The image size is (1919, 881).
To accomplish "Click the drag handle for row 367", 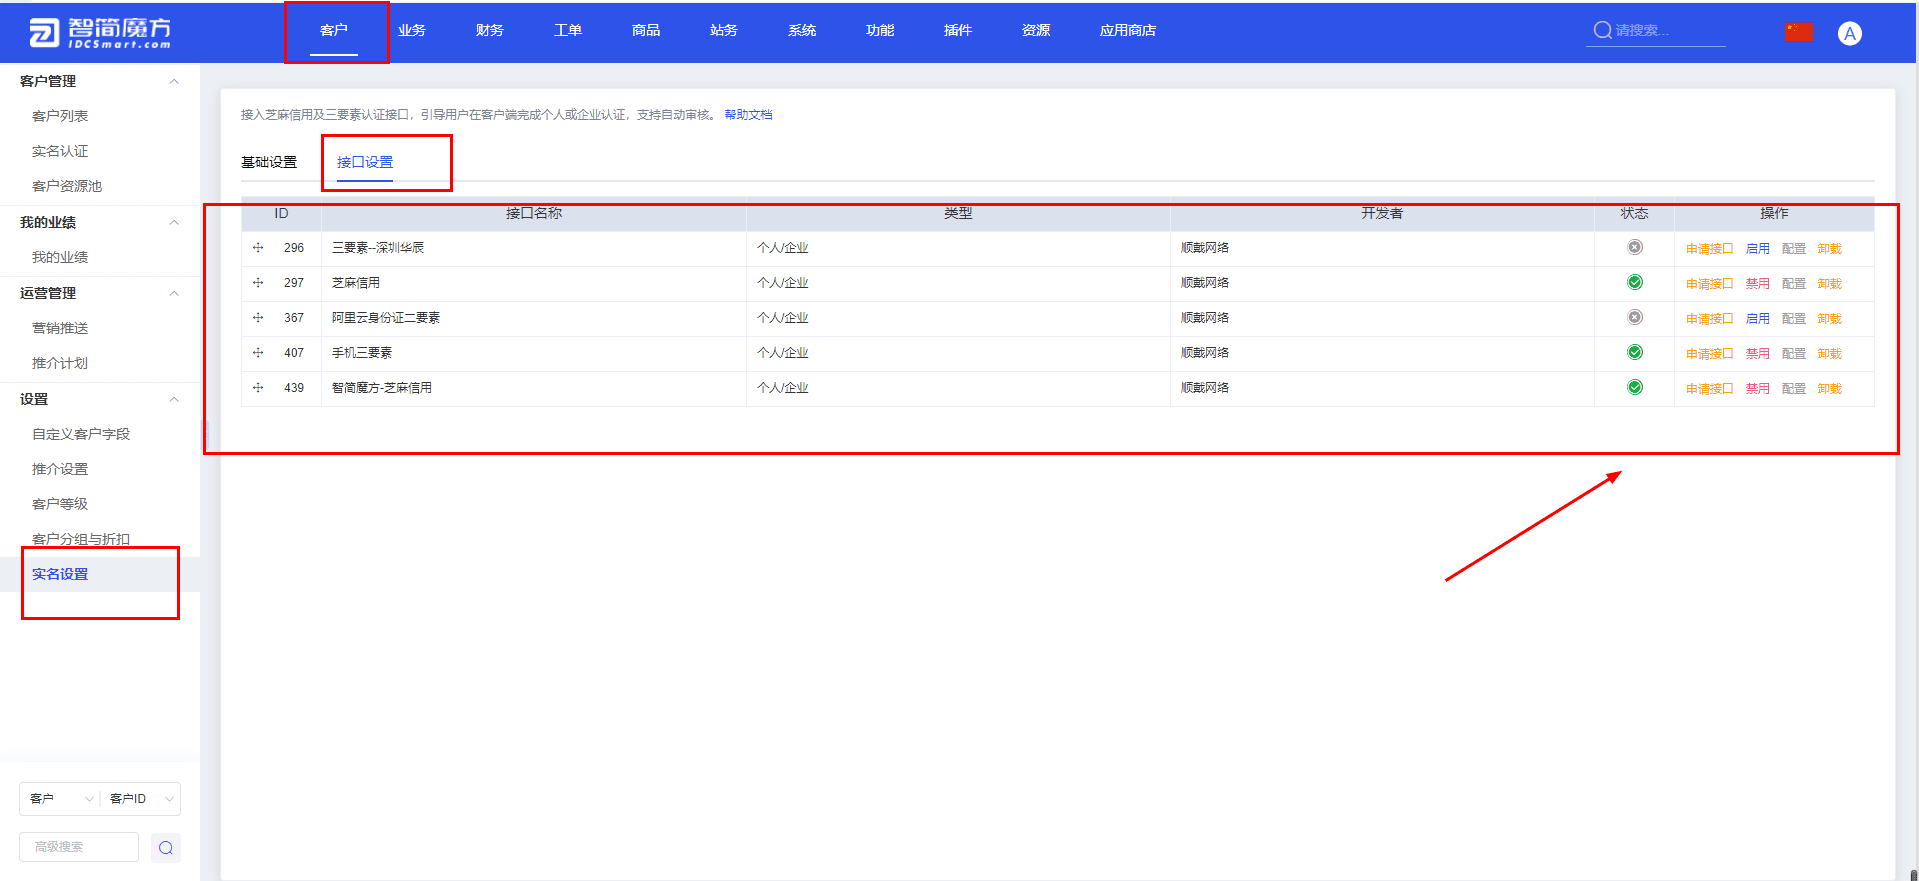I will (x=258, y=318).
